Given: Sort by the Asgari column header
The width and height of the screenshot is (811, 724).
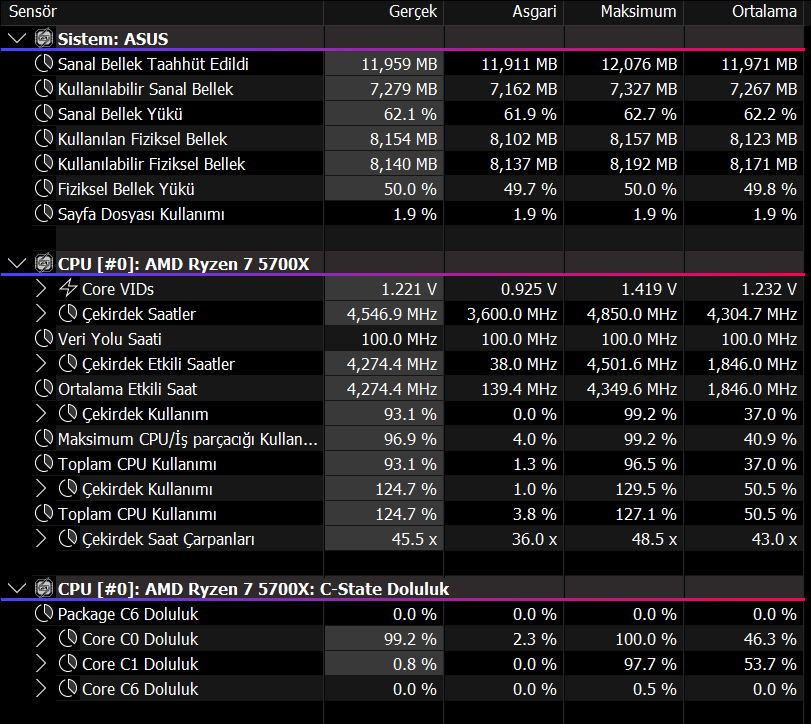Looking at the screenshot, I should 504,12.
